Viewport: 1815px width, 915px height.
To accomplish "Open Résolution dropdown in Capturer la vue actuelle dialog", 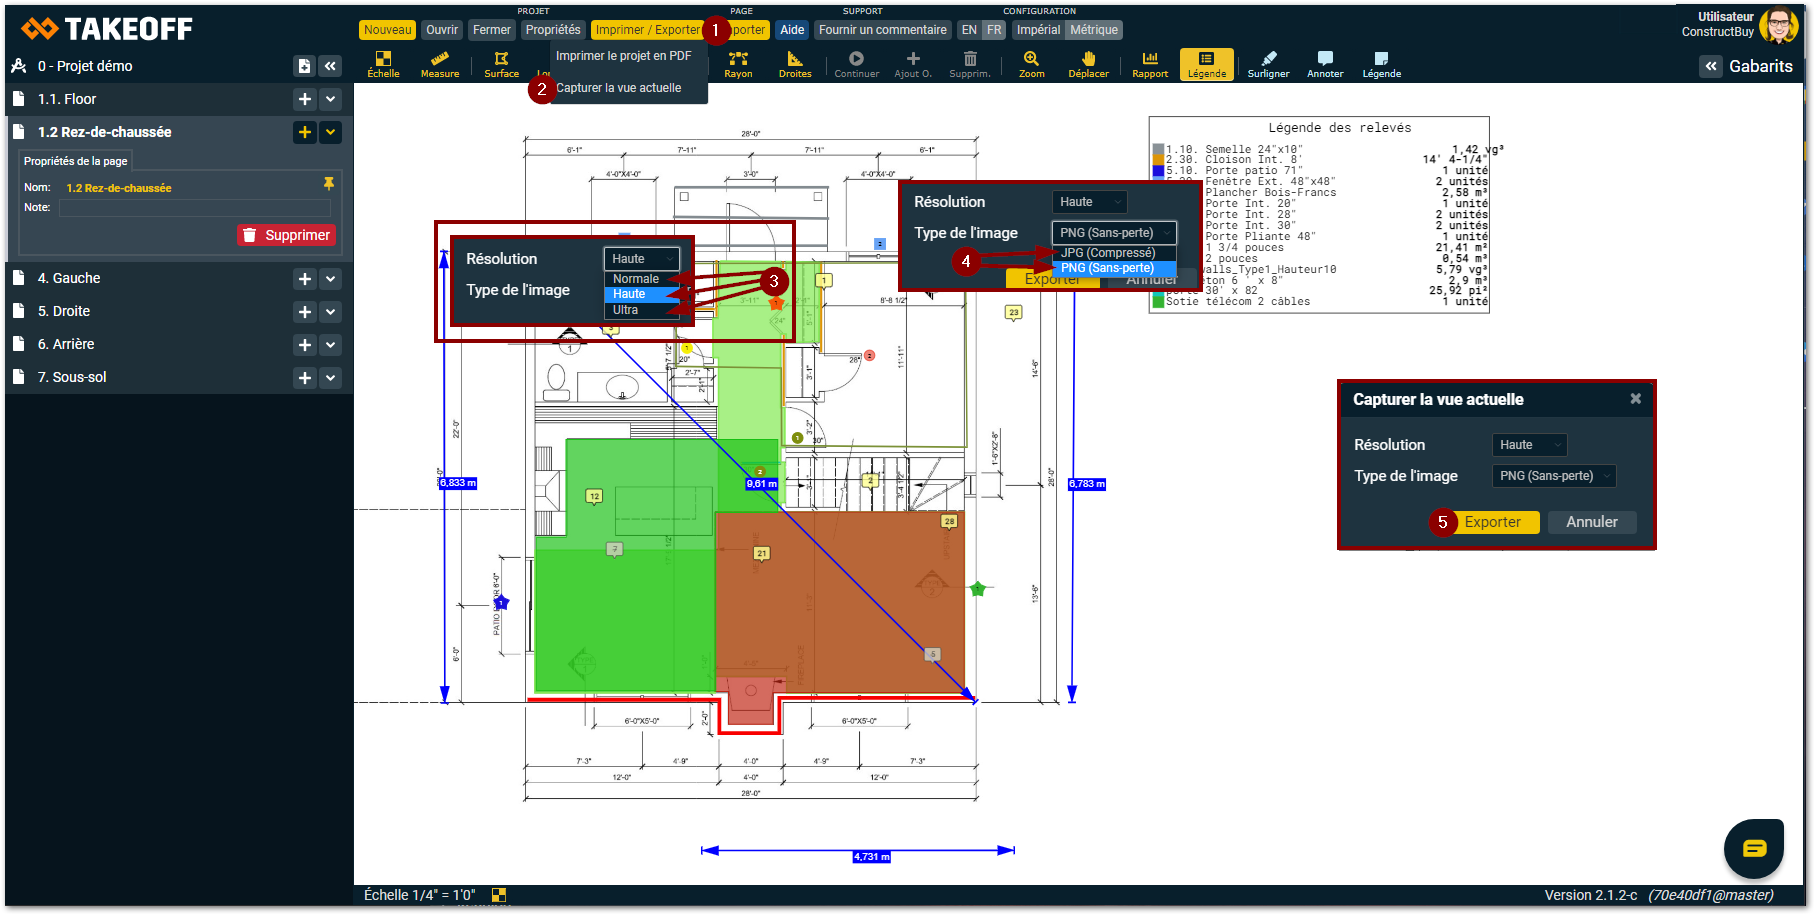I will [1529, 445].
